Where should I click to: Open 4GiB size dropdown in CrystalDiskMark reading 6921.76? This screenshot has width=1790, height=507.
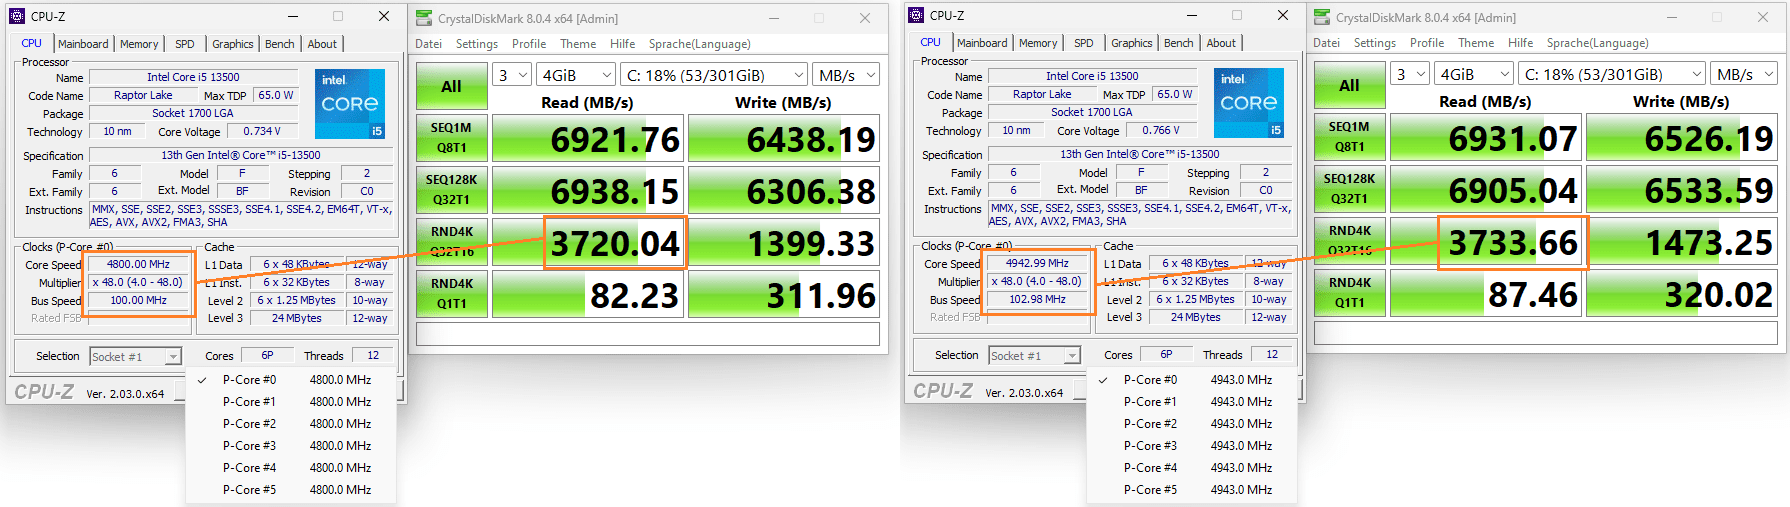576,75
